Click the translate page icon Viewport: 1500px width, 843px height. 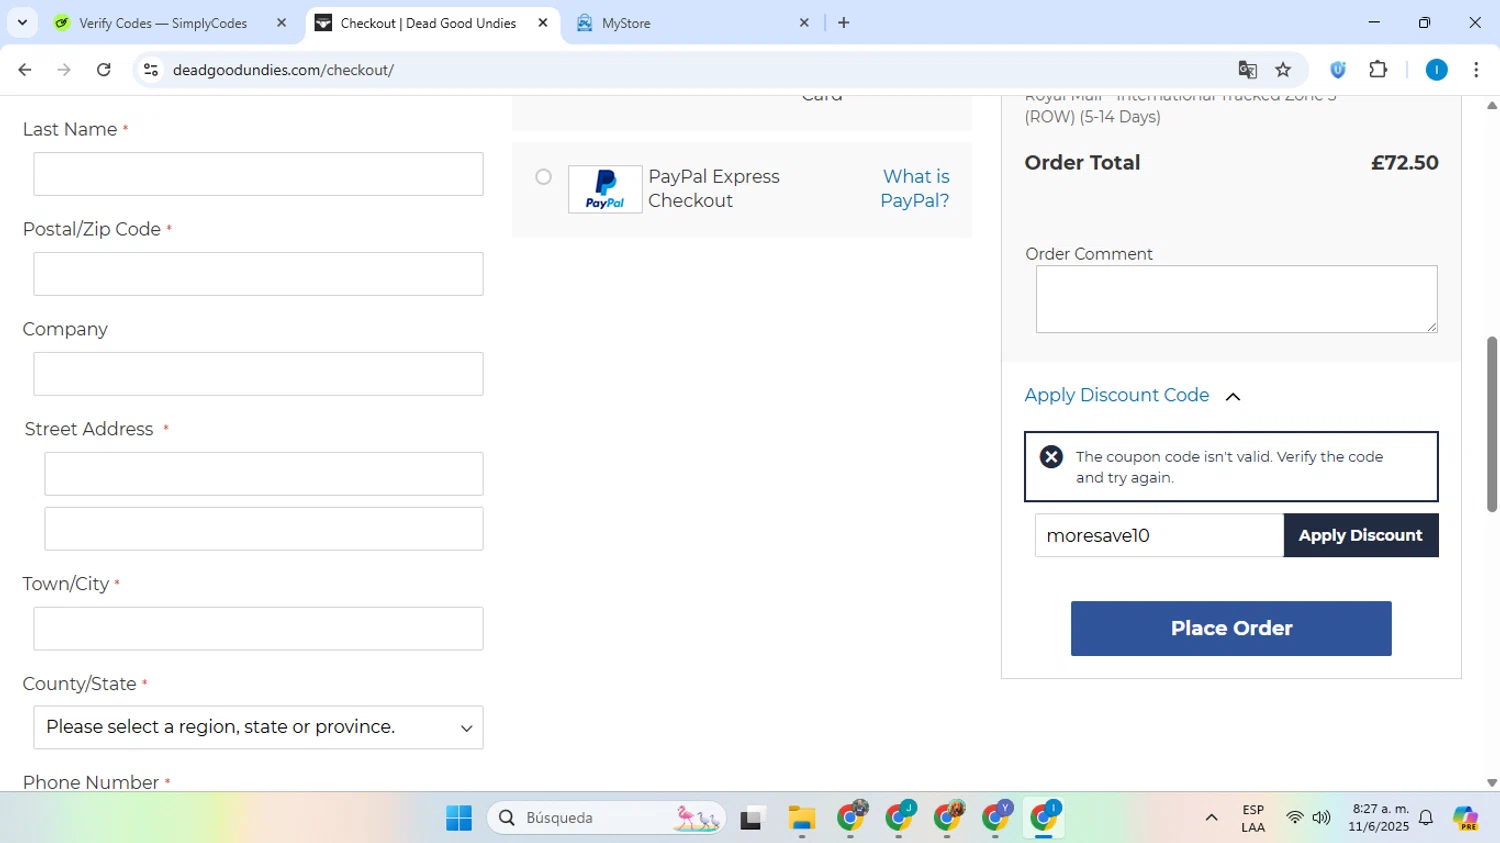(x=1247, y=70)
